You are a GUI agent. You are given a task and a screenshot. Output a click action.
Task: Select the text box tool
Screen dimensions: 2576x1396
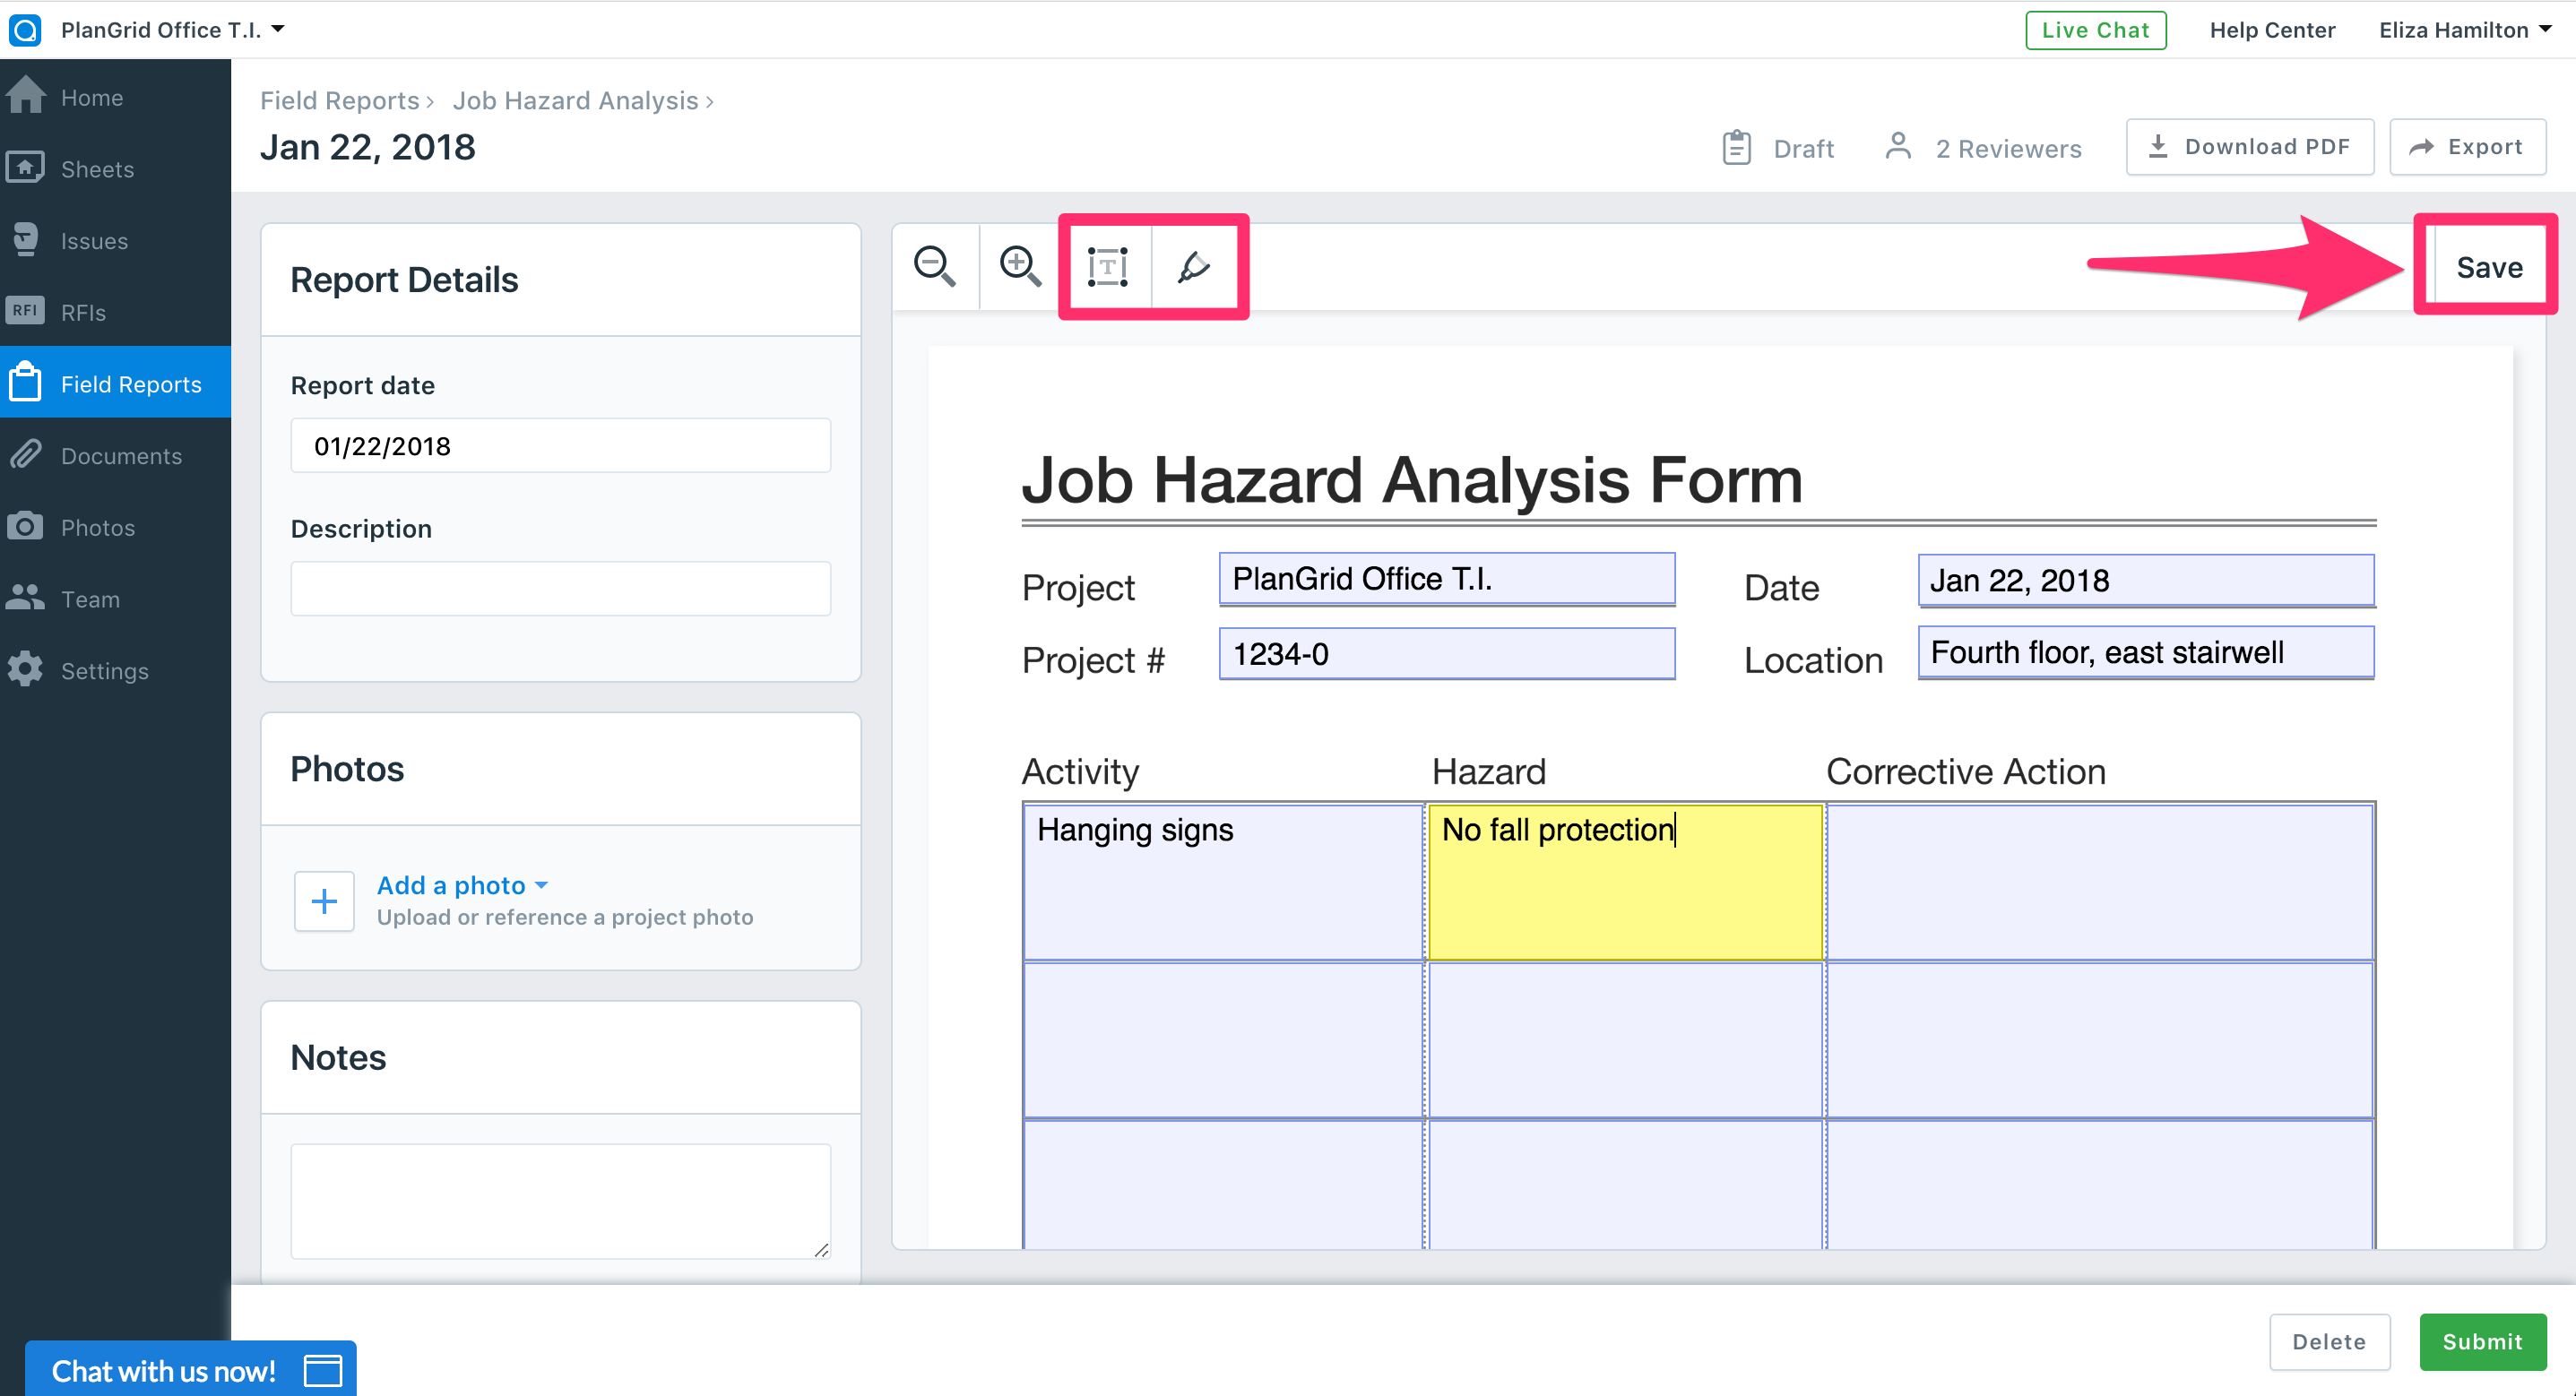[1108, 266]
